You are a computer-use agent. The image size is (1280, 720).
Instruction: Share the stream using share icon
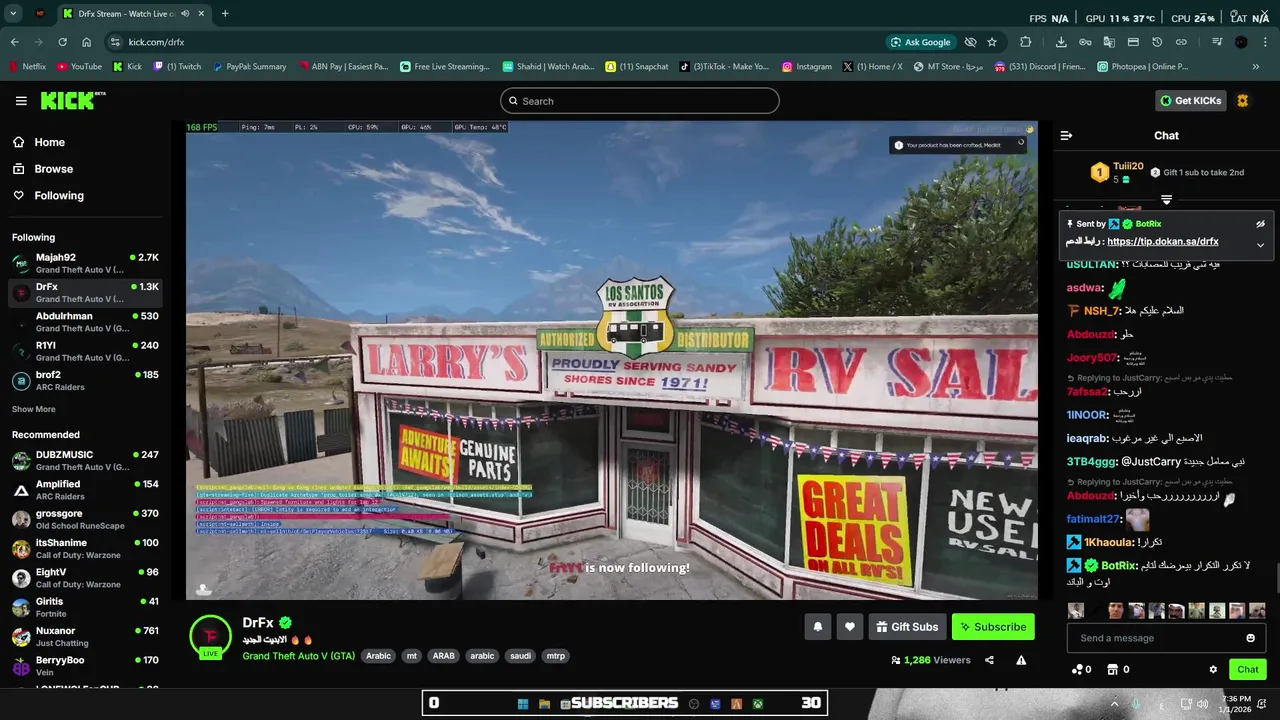click(x=989, y=660)
